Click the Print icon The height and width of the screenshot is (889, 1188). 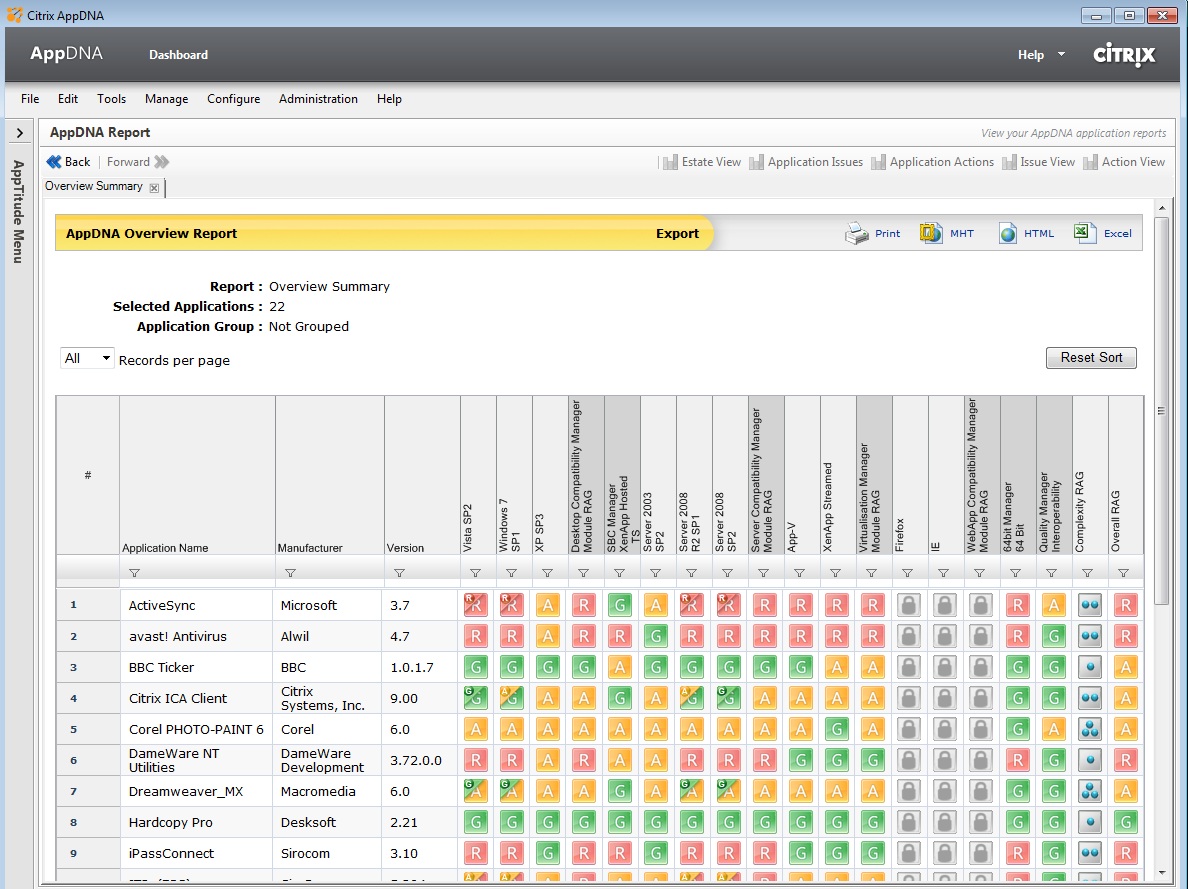(x=872, y=233)
